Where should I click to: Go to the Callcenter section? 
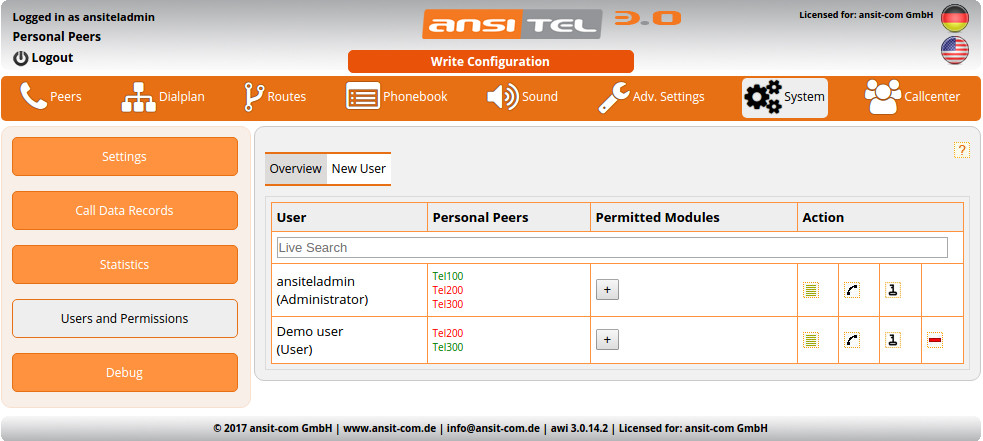click(911, 97)
